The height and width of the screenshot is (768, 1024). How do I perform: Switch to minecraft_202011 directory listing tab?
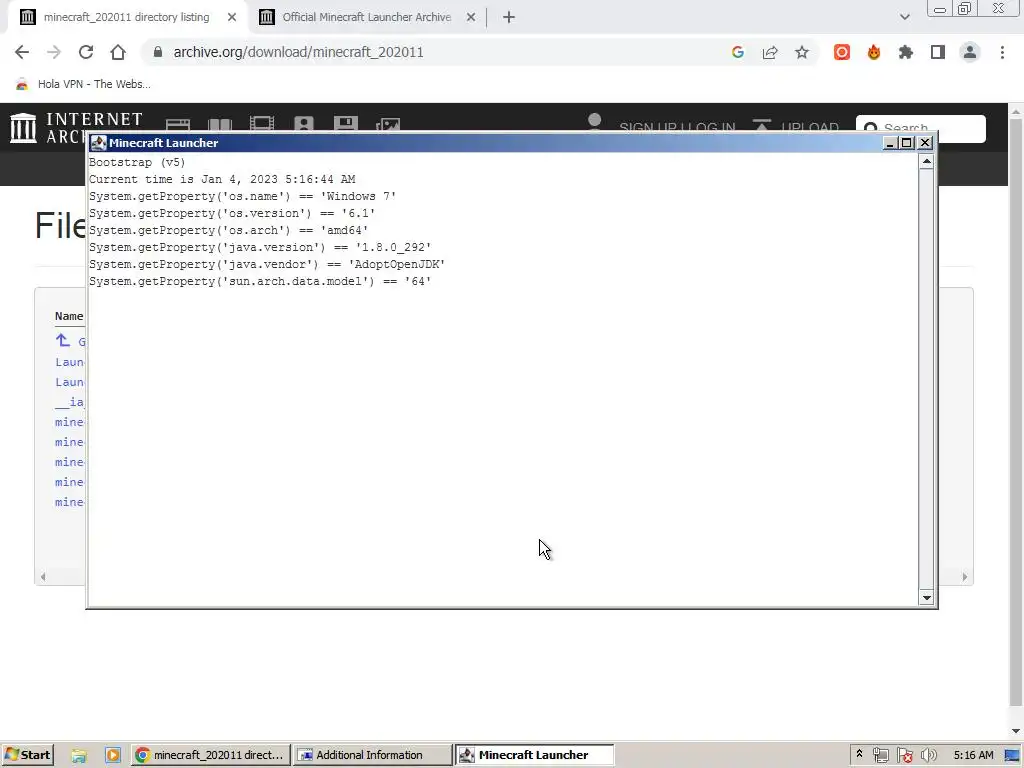127,18
